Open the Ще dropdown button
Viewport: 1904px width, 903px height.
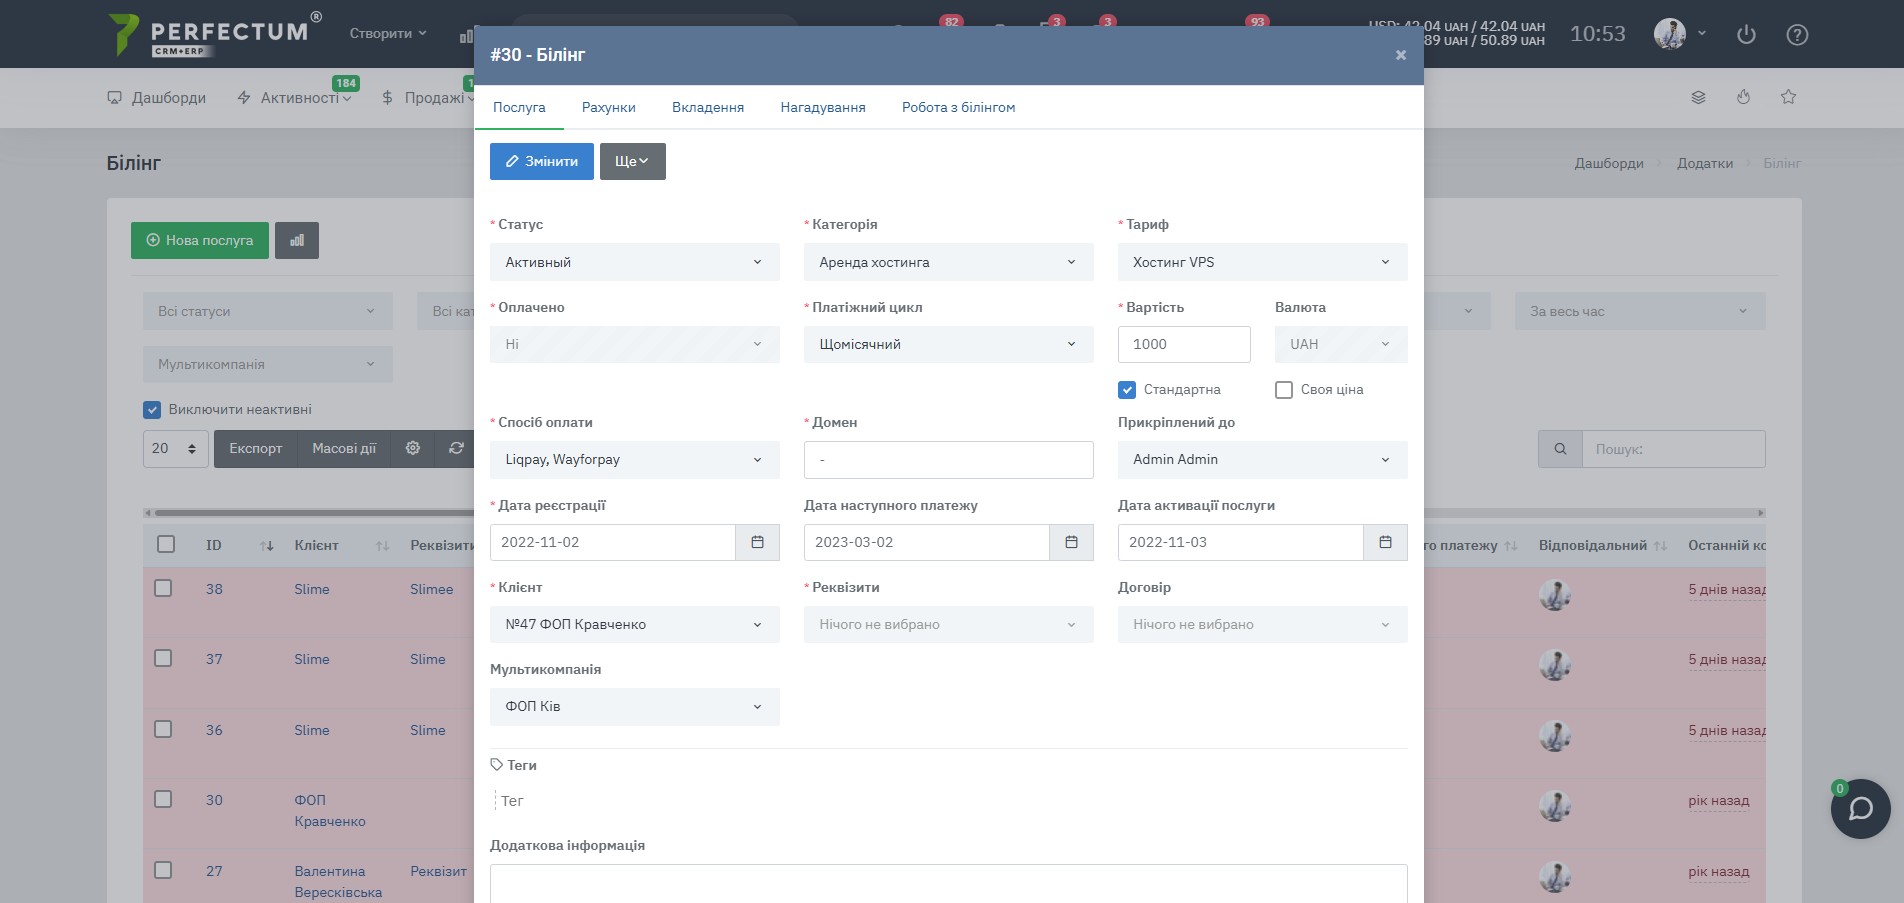pyautogui.click(x=633, y=161)
